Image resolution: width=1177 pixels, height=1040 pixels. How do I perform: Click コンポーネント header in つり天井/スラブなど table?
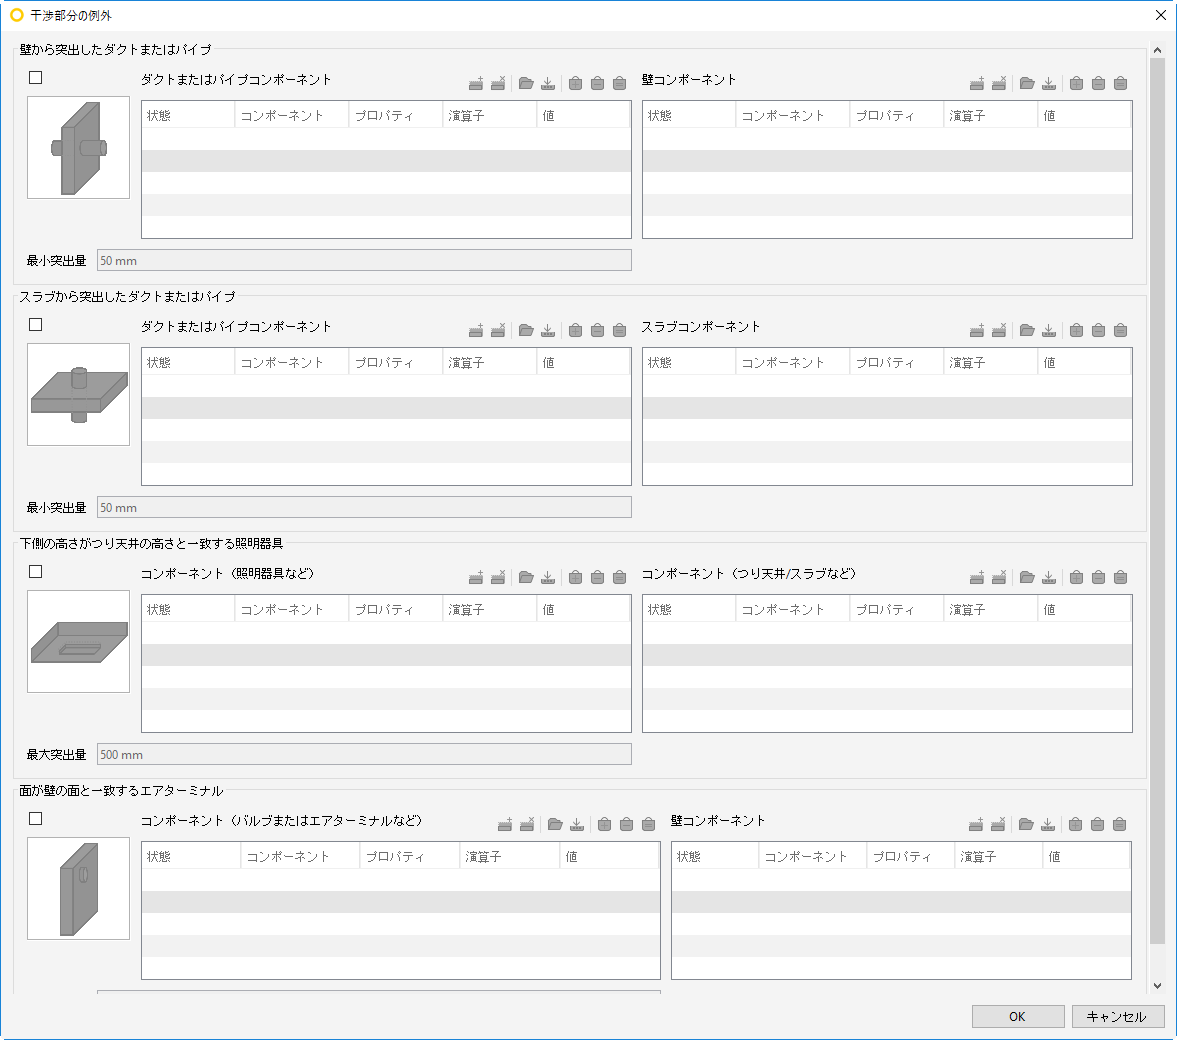tap(792, 610)
